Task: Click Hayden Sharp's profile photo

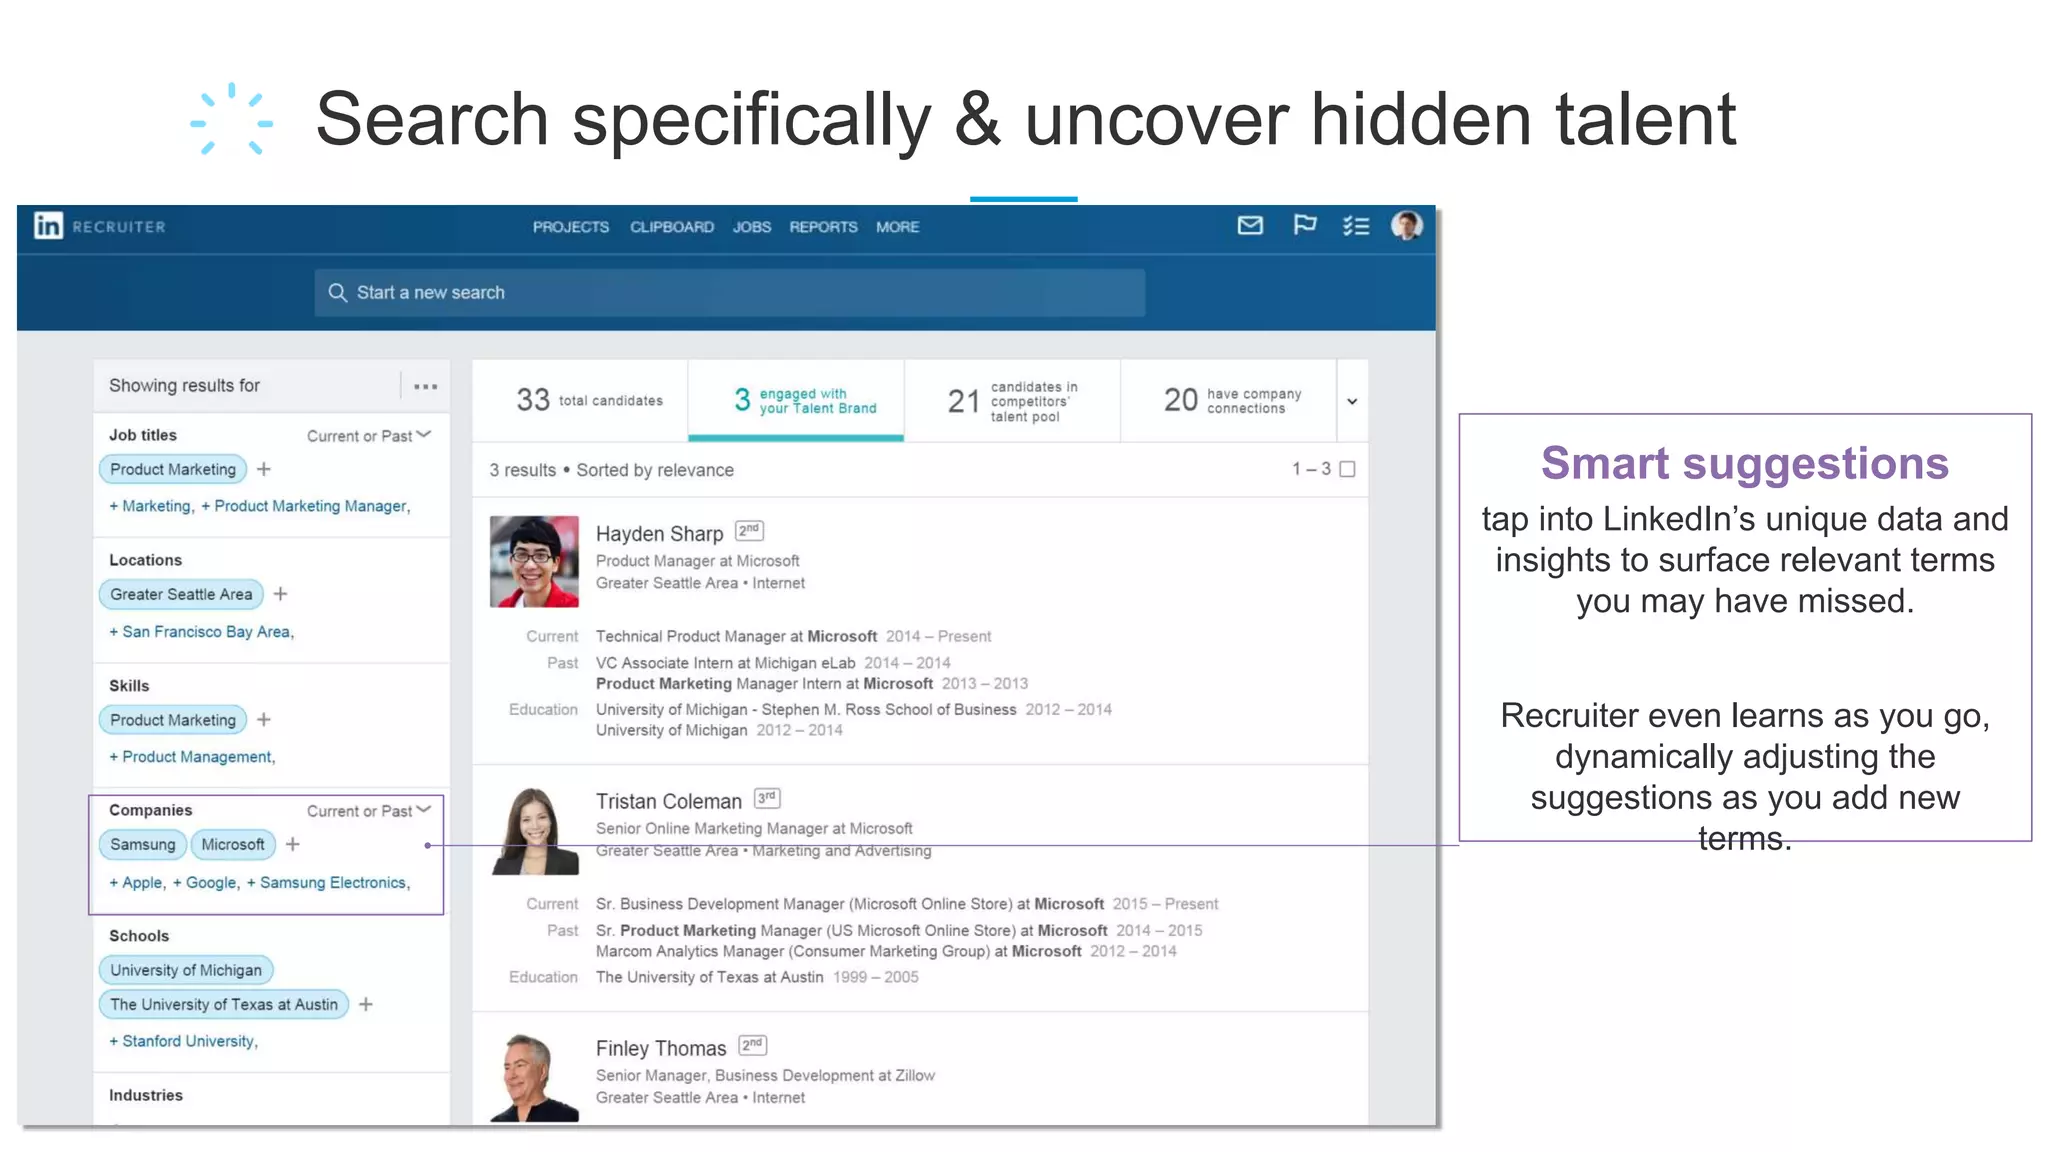Action: point(534,561)
